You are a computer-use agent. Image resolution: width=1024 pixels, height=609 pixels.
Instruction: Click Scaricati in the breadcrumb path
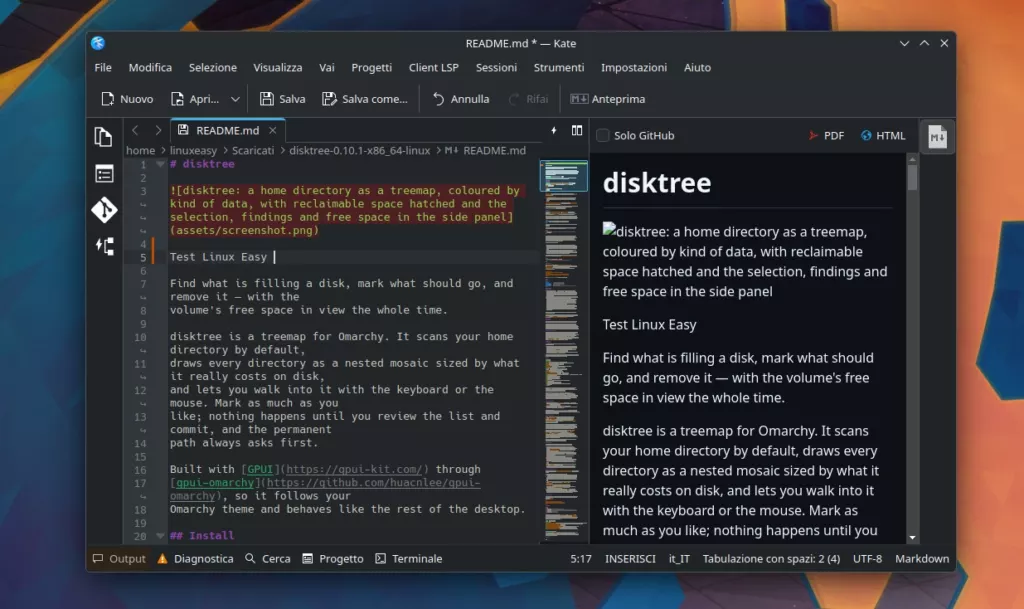(x=253, y=151)
